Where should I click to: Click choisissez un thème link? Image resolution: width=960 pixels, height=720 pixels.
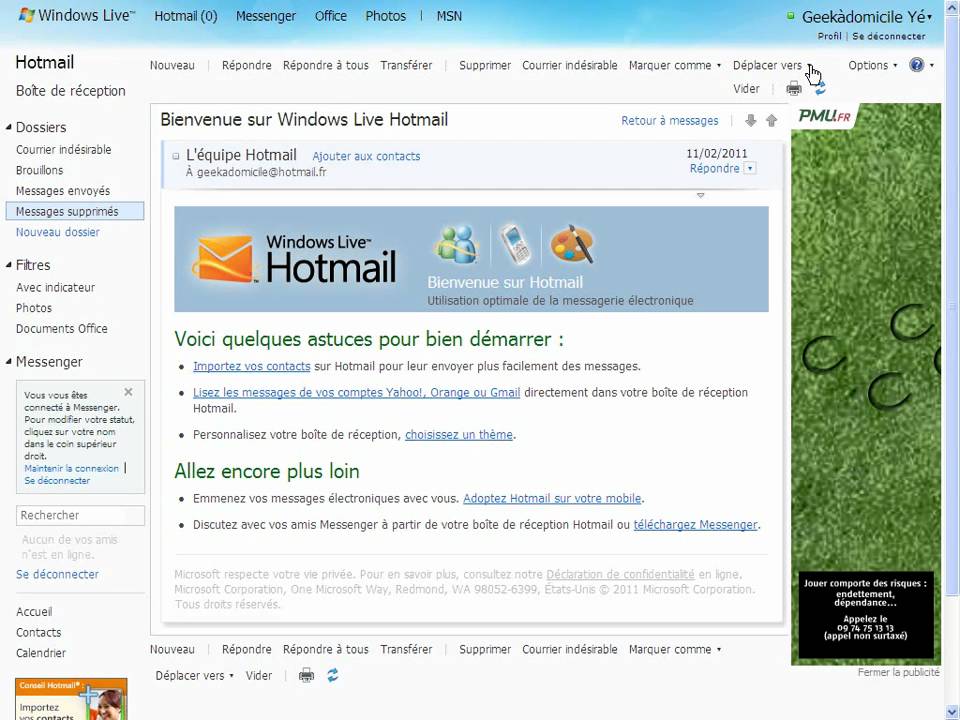pos(459,435)
